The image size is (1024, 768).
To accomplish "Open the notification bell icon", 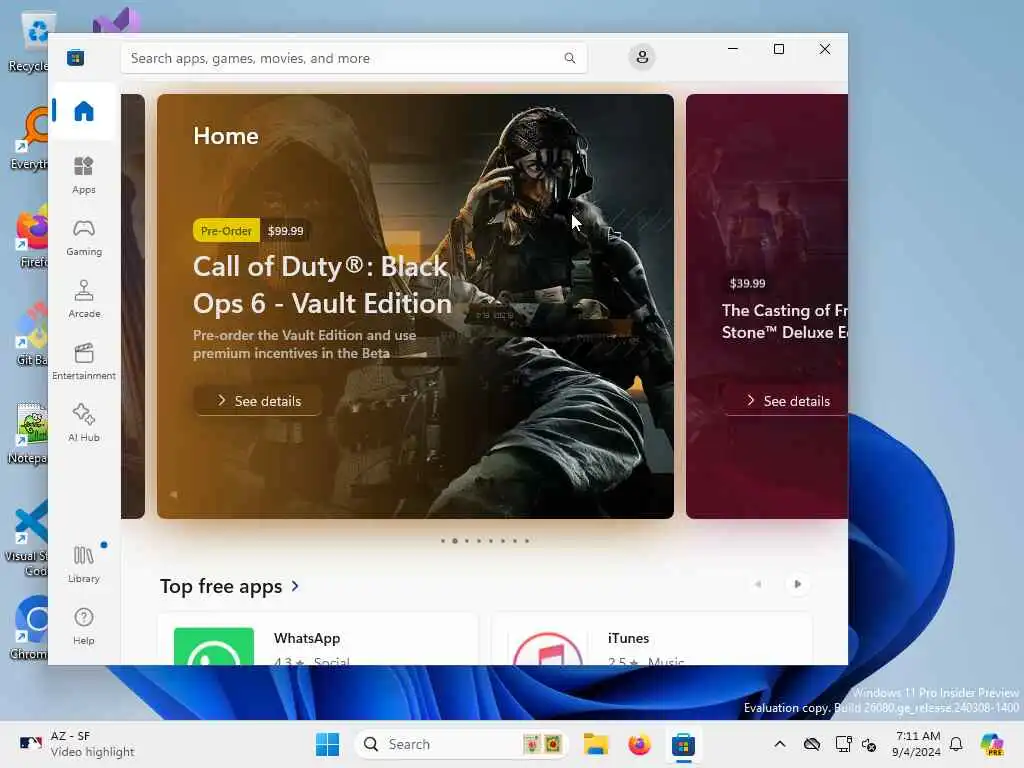I will 956,744.
